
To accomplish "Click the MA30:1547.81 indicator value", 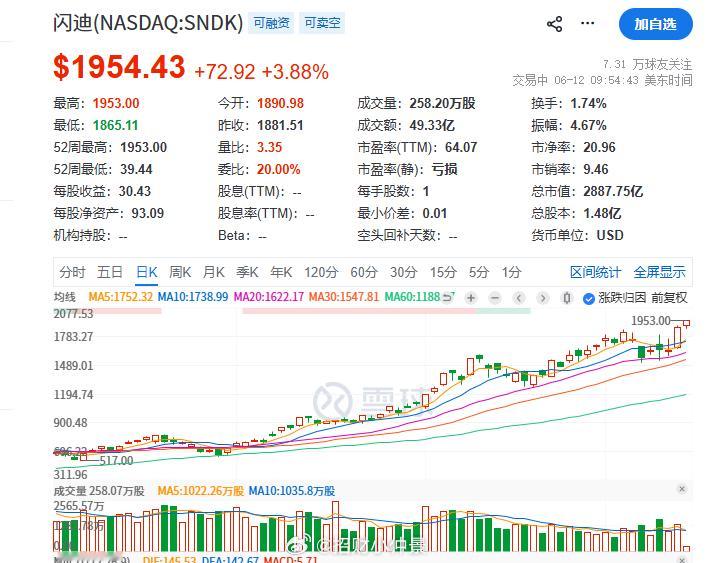I will point(344,297).
